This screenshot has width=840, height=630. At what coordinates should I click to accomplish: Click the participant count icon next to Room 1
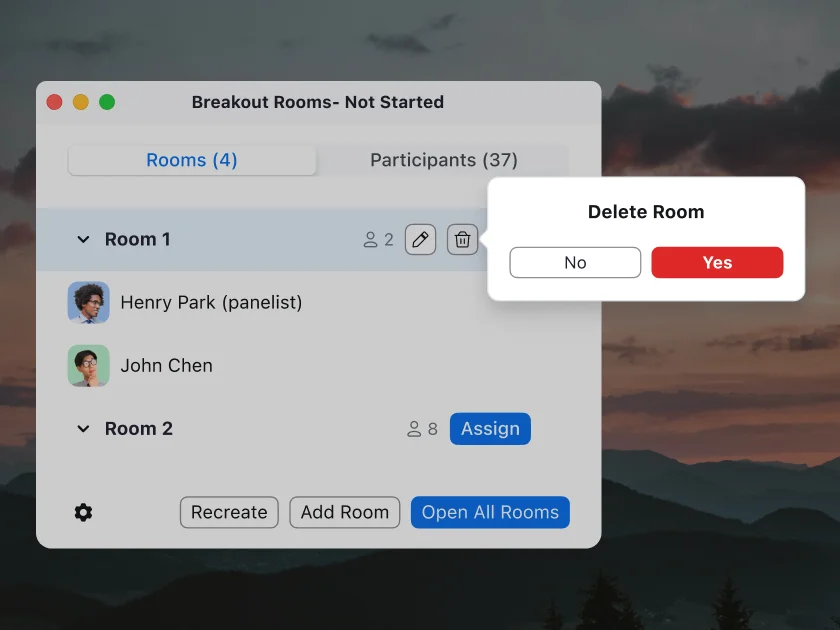point(371,239)
